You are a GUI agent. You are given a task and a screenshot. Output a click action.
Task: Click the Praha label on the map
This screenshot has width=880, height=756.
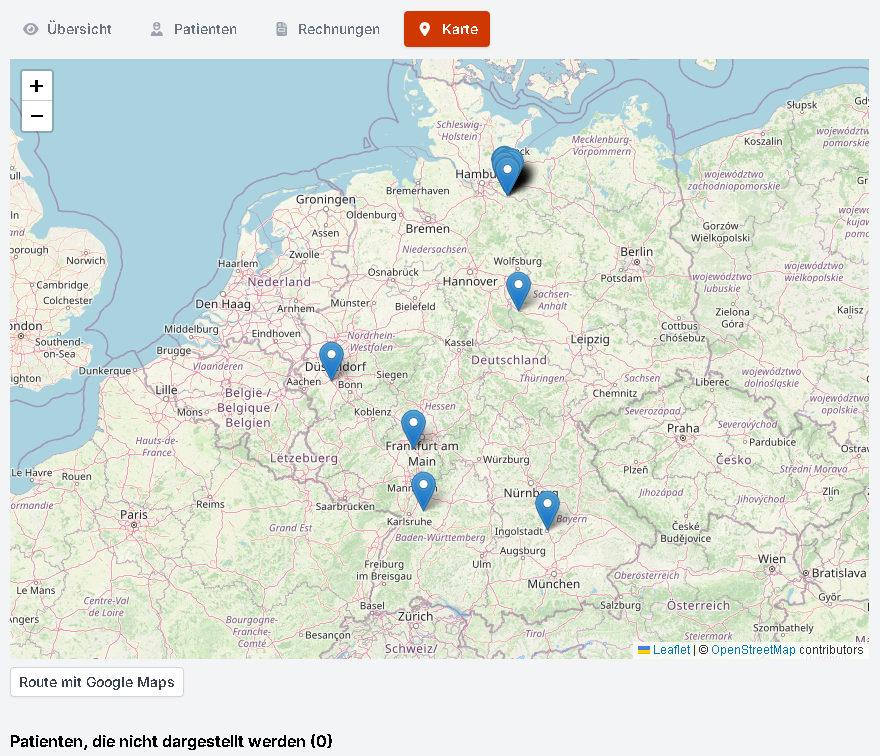click(683, 428)
